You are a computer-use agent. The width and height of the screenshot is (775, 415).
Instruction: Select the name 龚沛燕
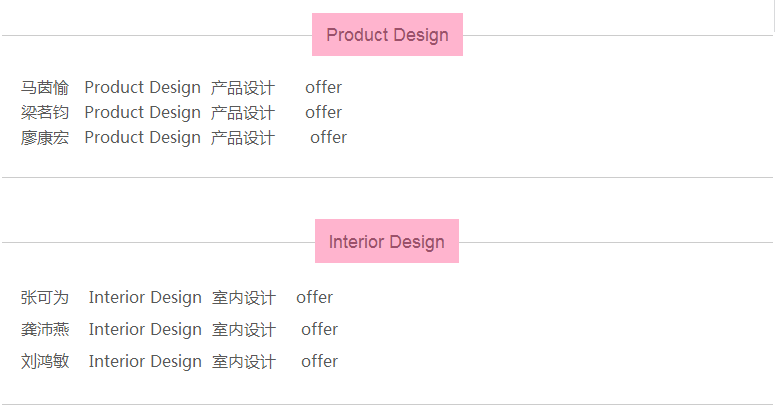pyautogui.click(x=45, y=330)
